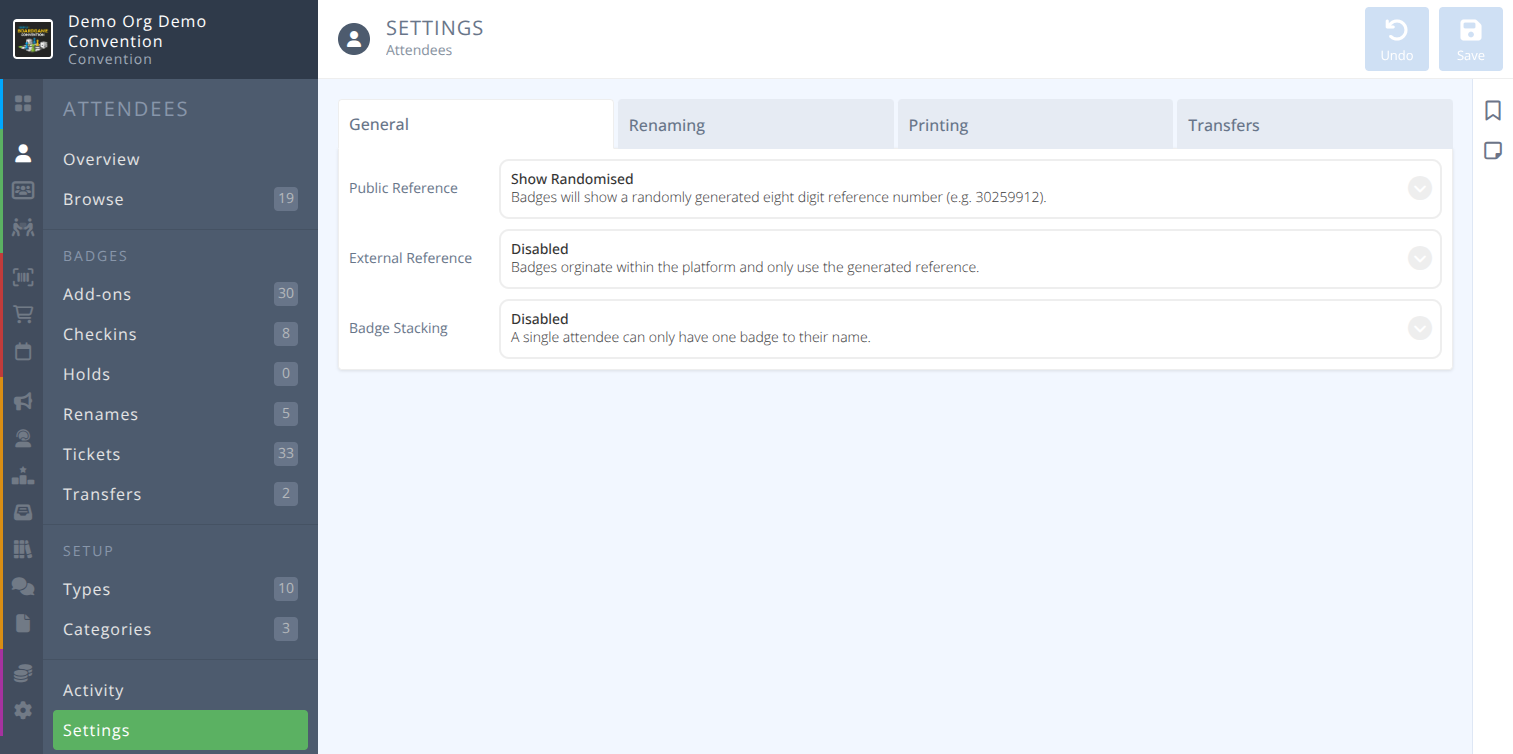The image size is (1513, 754).
Task: Select the Transfers tab
Action: click(1314, 124)
